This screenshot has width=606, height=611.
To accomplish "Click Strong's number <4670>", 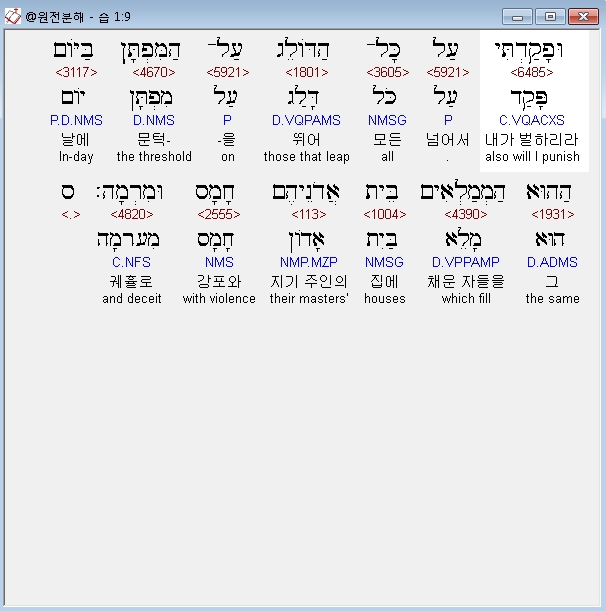I will 154,72.
